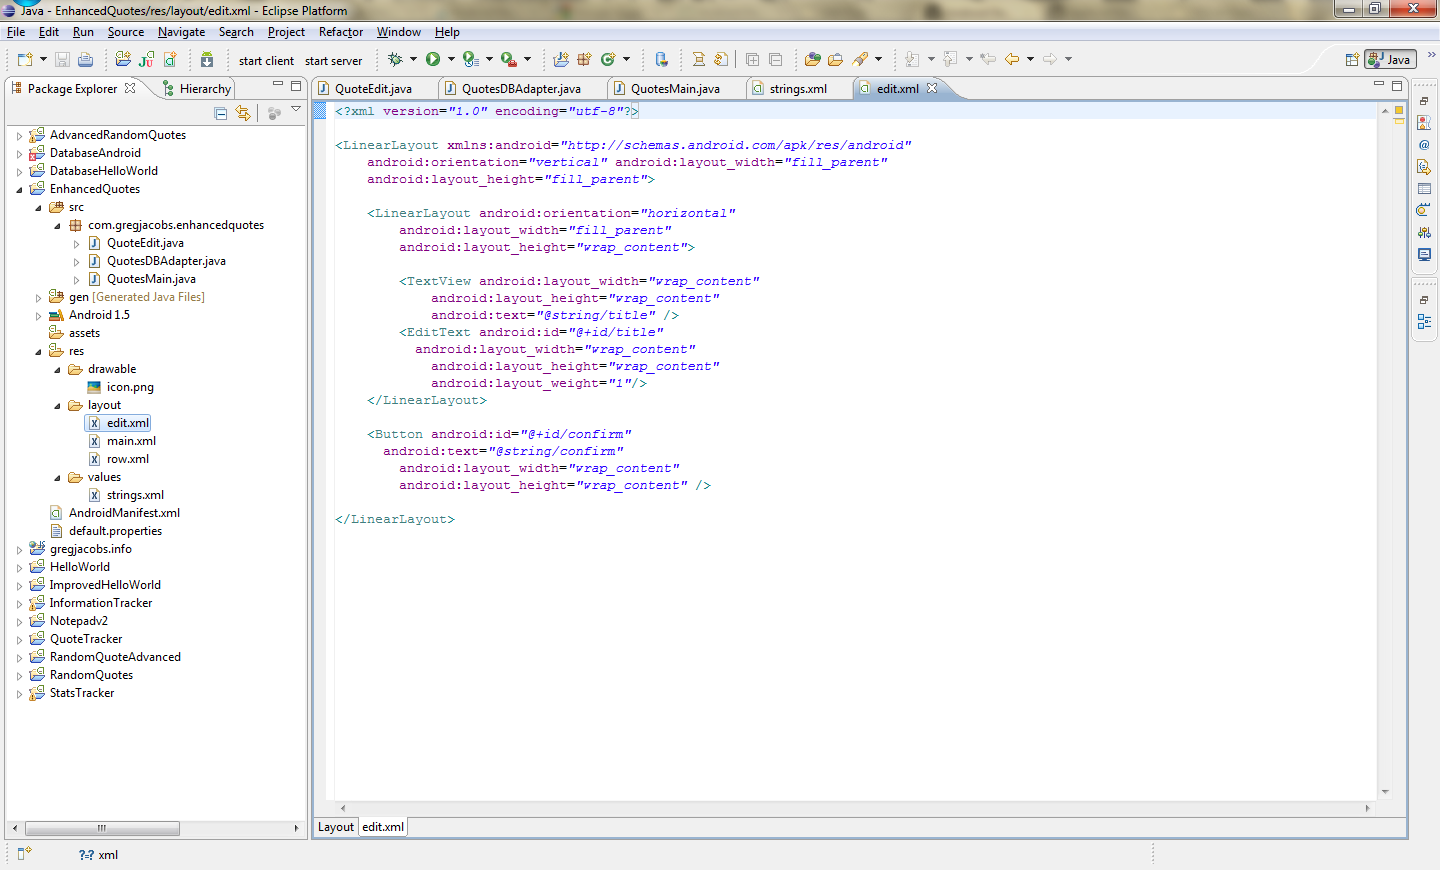Switch to QuotesDBAdapter.java editor tab
1440x870 pixels.
520,89
